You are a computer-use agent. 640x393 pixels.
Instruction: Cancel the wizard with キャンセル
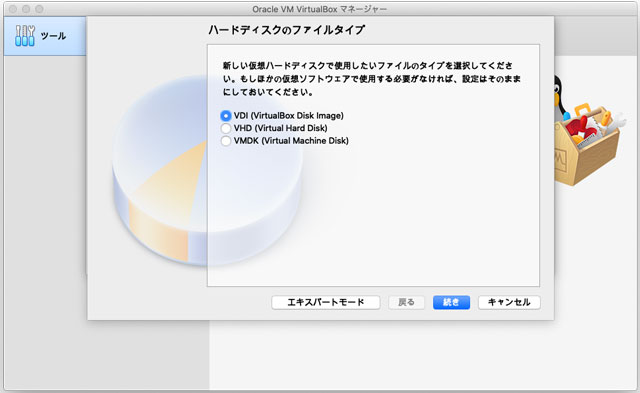[x=509, y=302]
